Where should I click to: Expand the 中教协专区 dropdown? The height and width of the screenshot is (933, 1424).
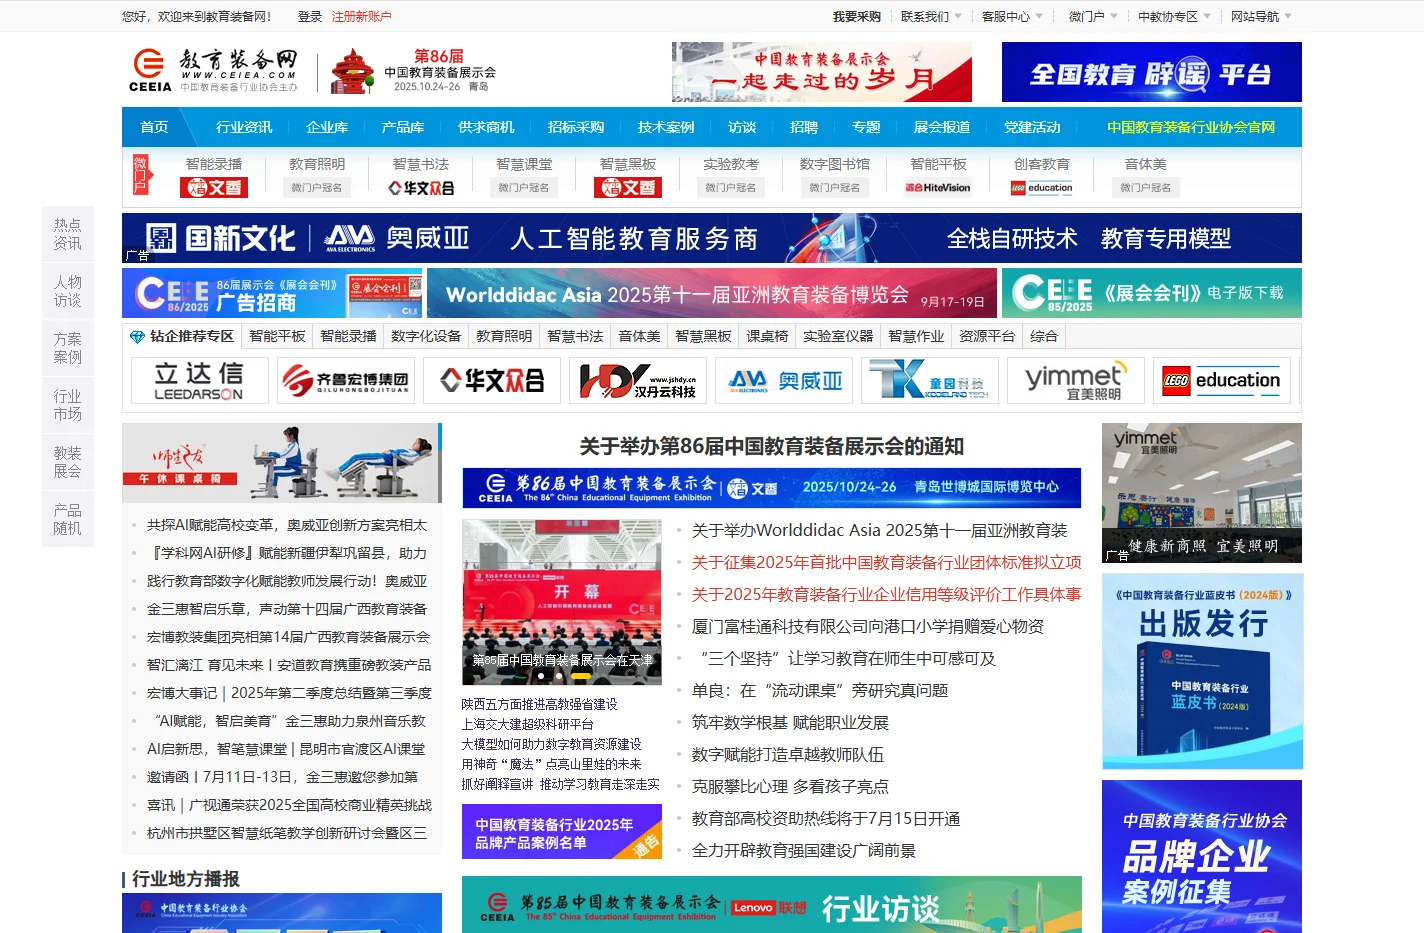click(x=1174, y=16)
